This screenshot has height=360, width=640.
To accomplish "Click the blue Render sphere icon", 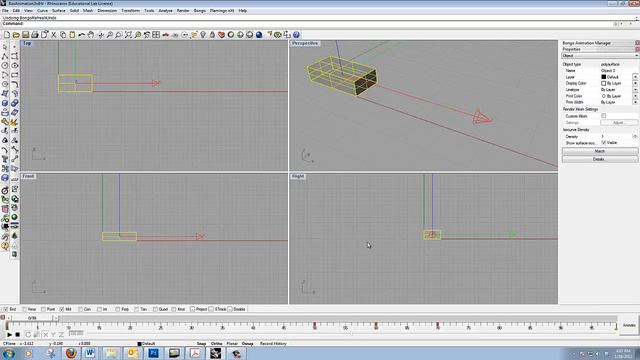I will tap(259, 35).
